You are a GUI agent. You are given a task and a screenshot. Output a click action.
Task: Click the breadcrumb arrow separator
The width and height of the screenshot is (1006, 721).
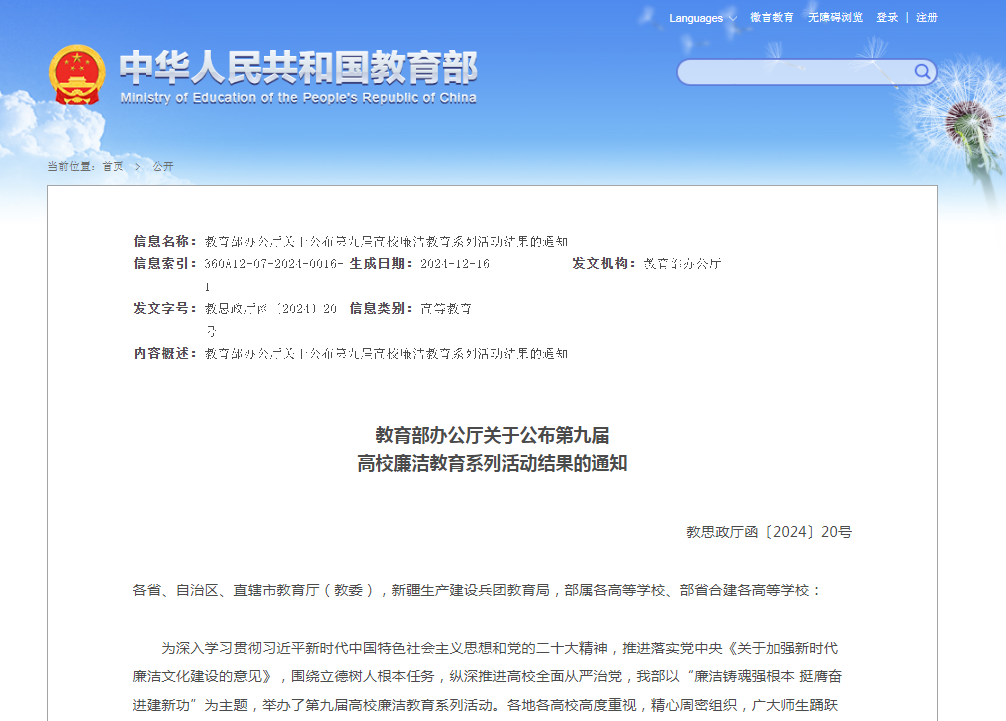tap(138, 166)
